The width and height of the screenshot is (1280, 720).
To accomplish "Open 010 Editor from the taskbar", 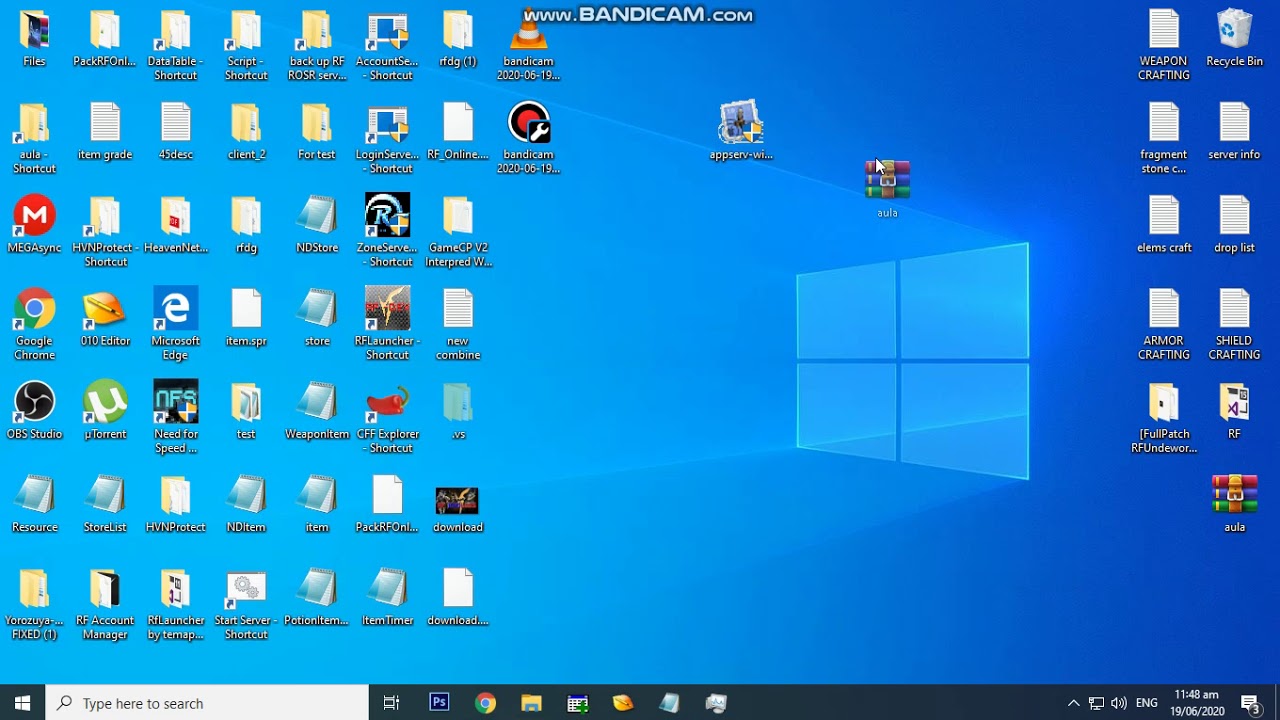I will (x=623, y=703).
